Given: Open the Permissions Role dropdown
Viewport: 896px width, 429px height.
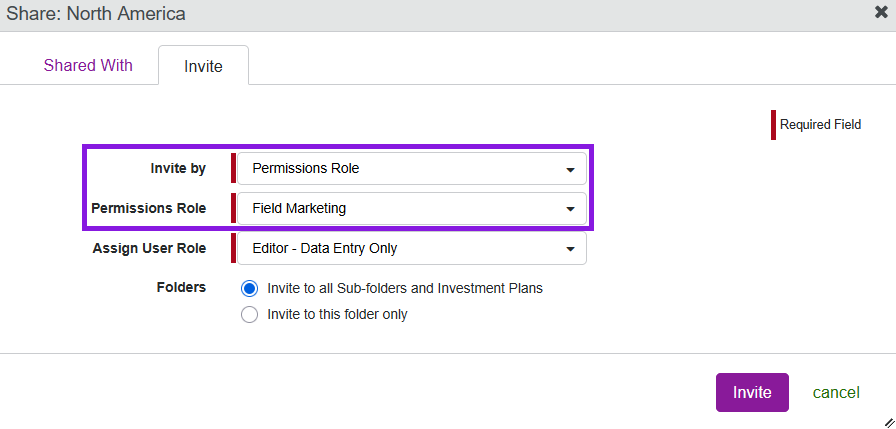Looking at the screenshot, I should pos(412,209).
